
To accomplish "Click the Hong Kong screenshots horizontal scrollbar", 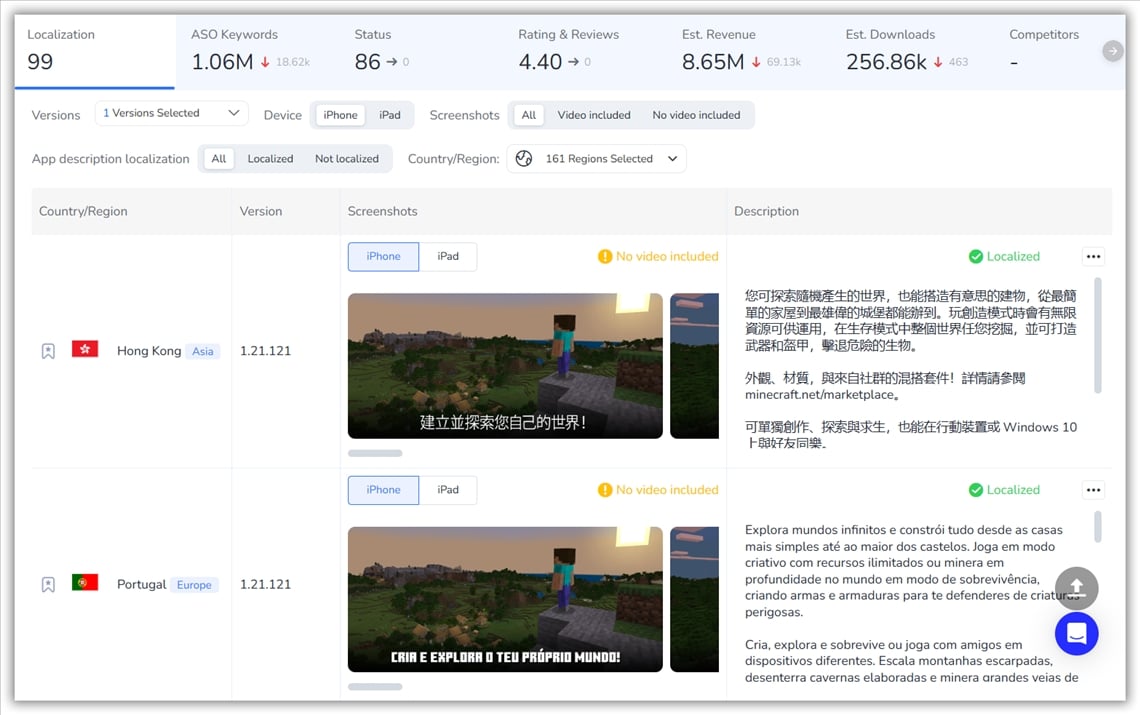I will (375, 453).
